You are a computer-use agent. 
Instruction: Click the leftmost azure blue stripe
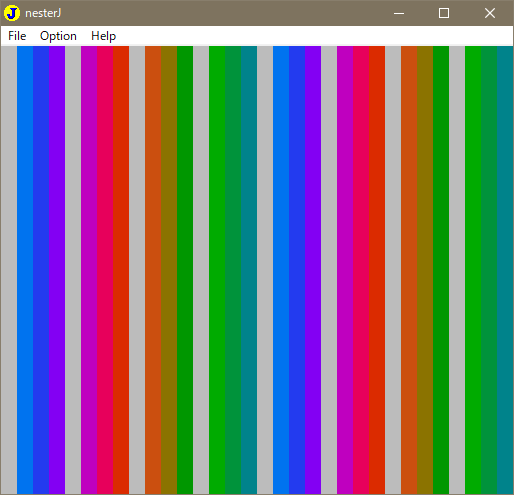(25, 270)
